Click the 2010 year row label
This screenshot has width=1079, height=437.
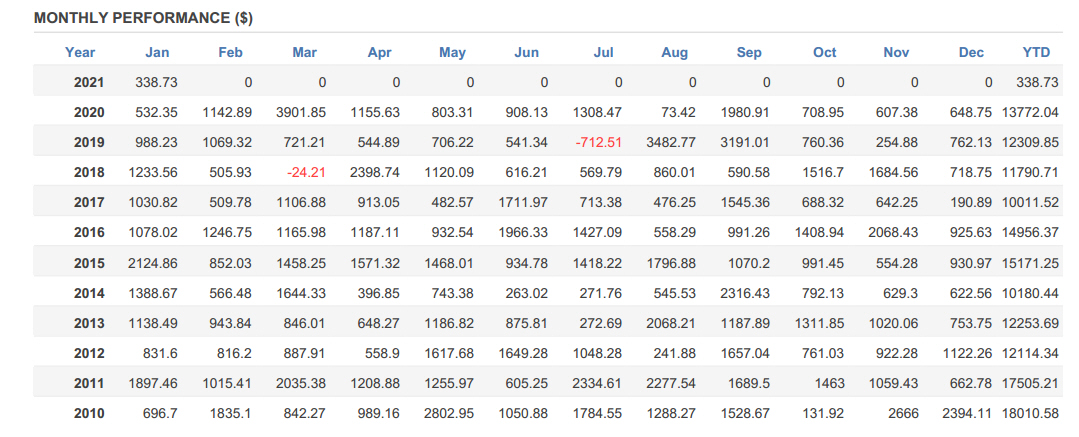coord(89,414)
